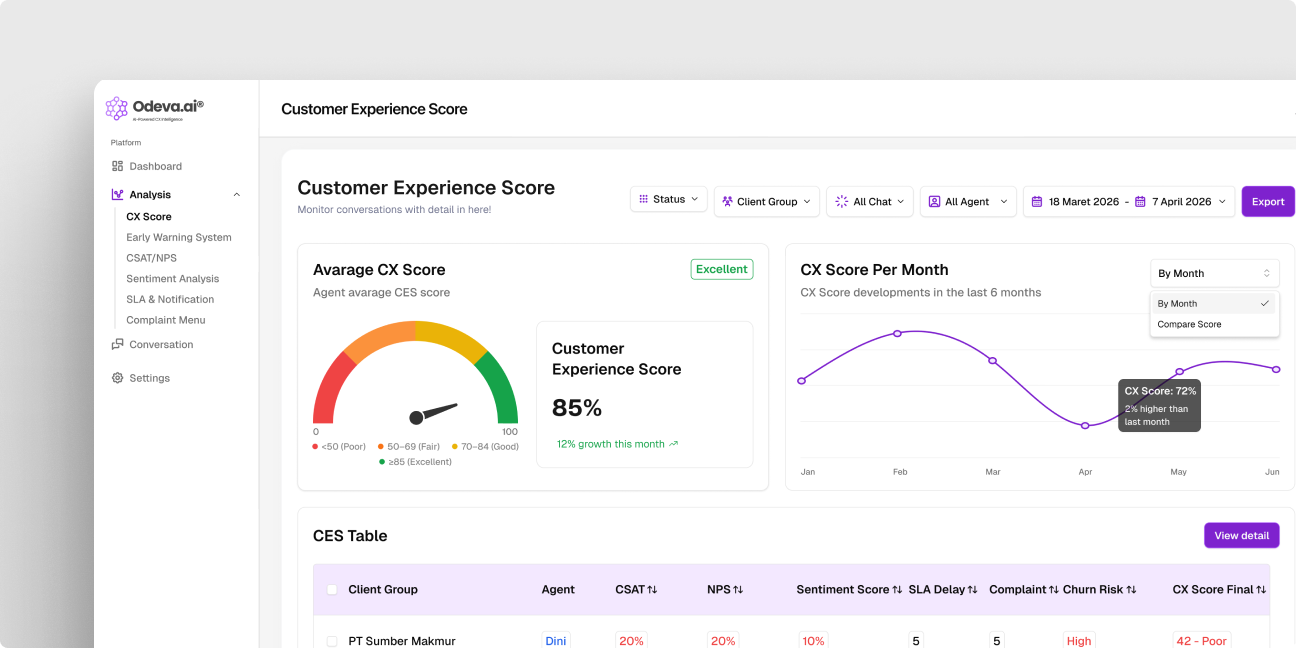Click the June chart data point

point(1276,369)
